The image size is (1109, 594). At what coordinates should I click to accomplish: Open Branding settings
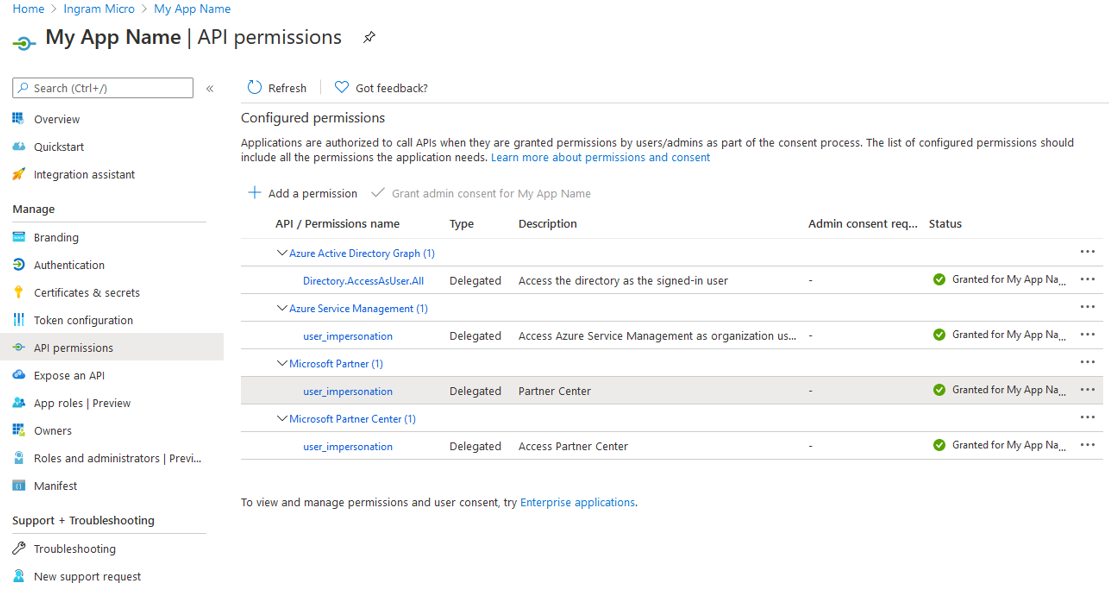pyautogui.click(x=62, y=237)
